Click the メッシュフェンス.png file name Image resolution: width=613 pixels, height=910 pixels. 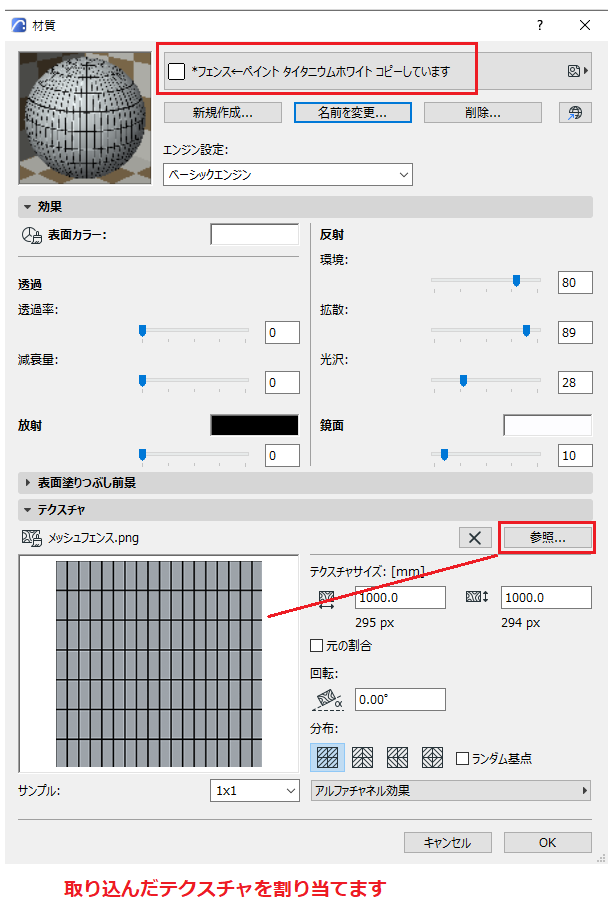coord(93,538)
